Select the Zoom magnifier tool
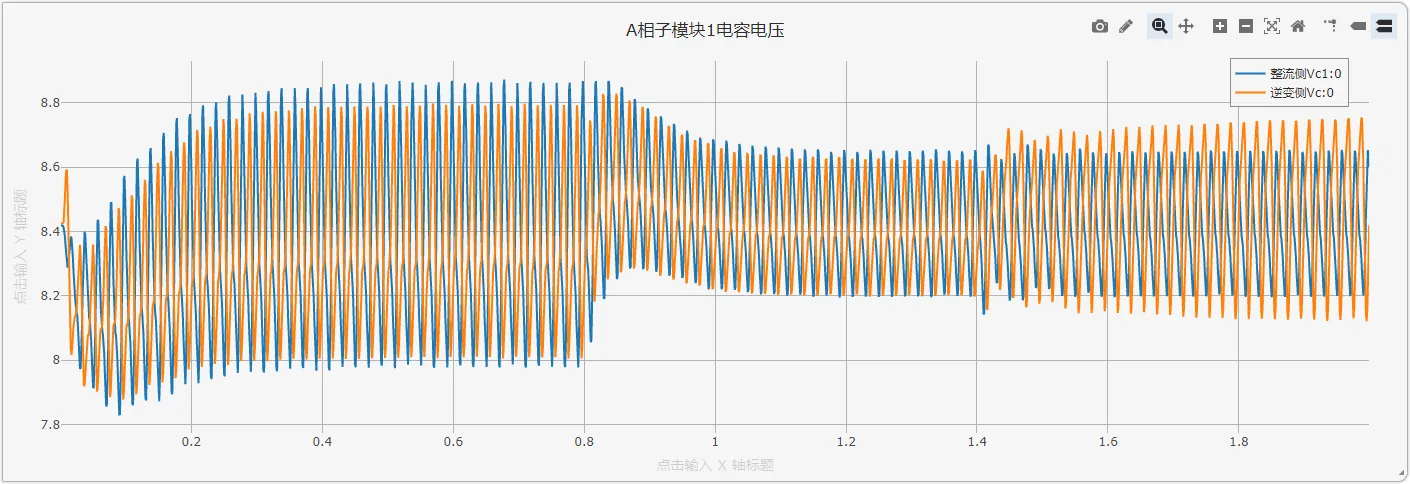This screenshot has width=1410, height=484. pos(1160,27)
